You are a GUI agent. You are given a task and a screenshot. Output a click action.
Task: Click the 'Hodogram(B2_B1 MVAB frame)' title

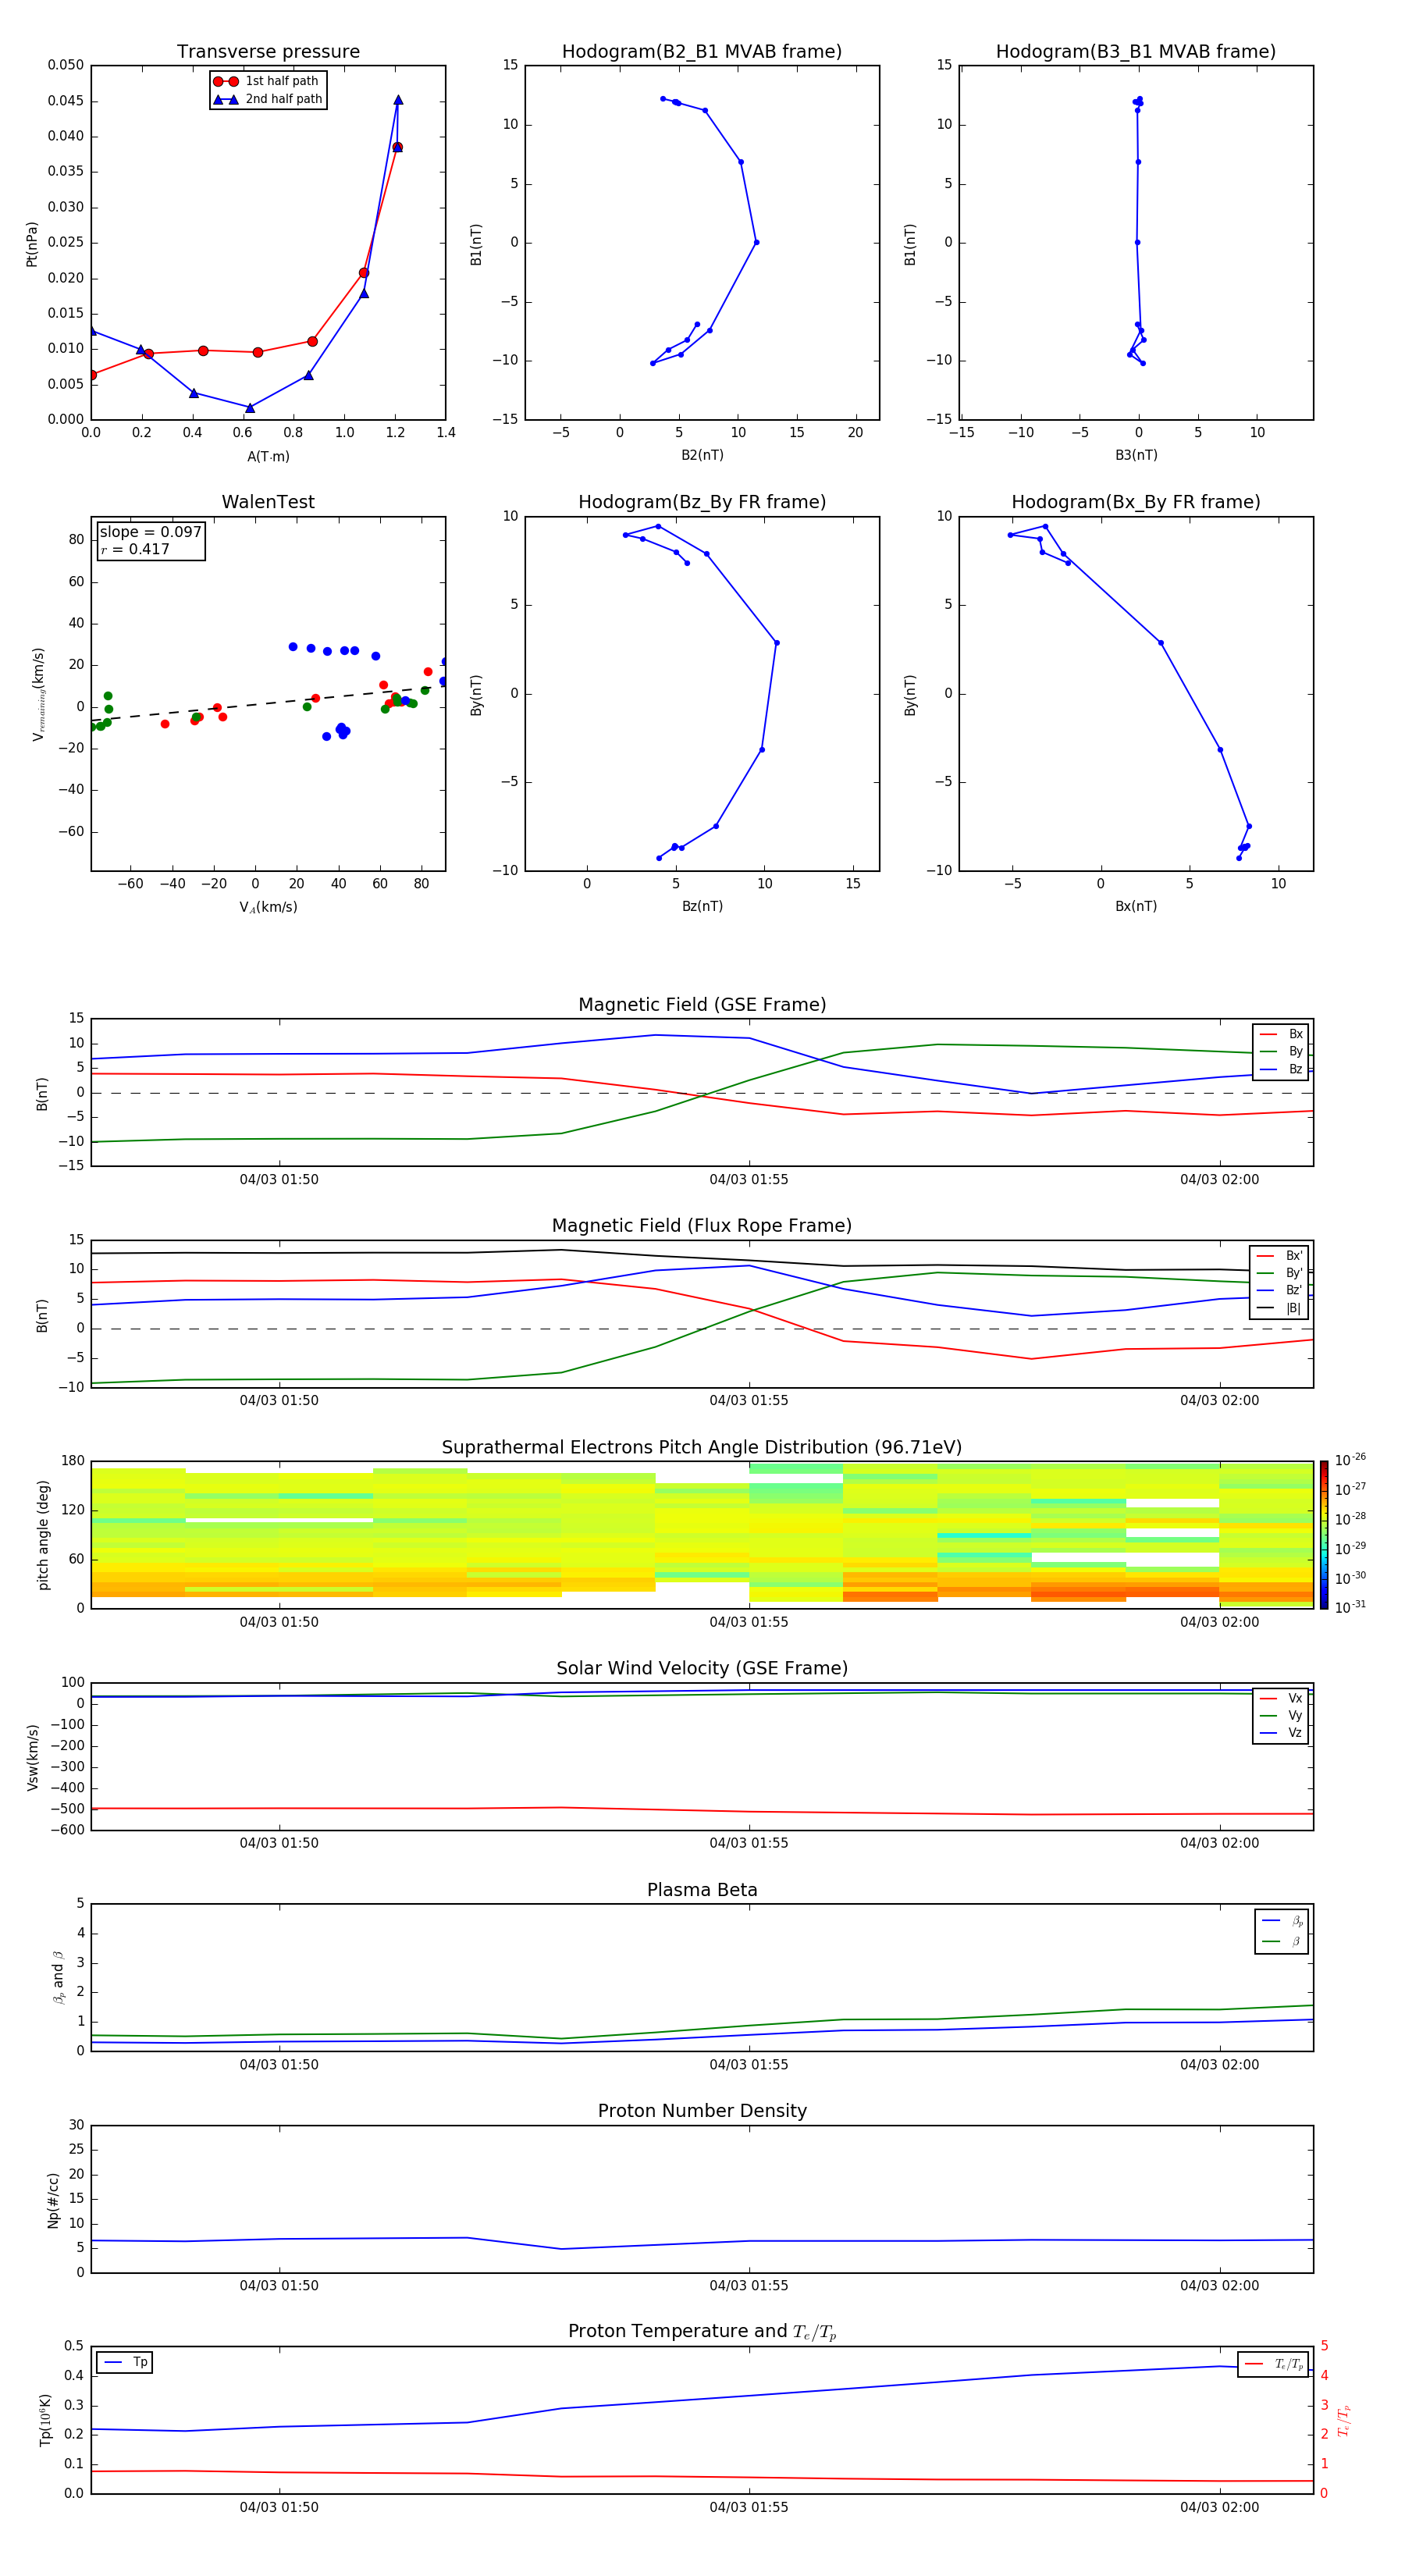[x=702, y=51]
